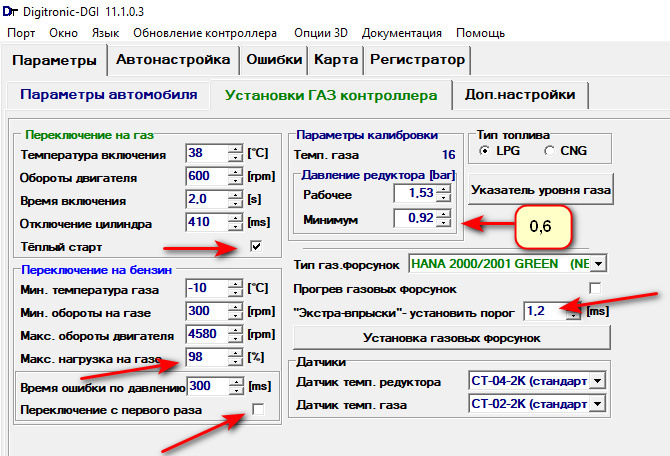The width and height of the screenshot is (670, 456).
Task: Click the Мин. обороты на газе field
Action: tap(207, 311)
